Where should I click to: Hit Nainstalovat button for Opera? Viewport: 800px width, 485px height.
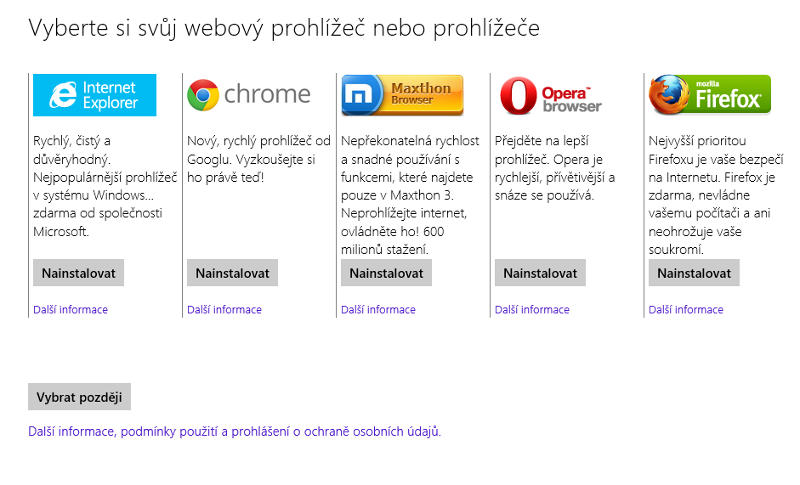tap(540, 273)
